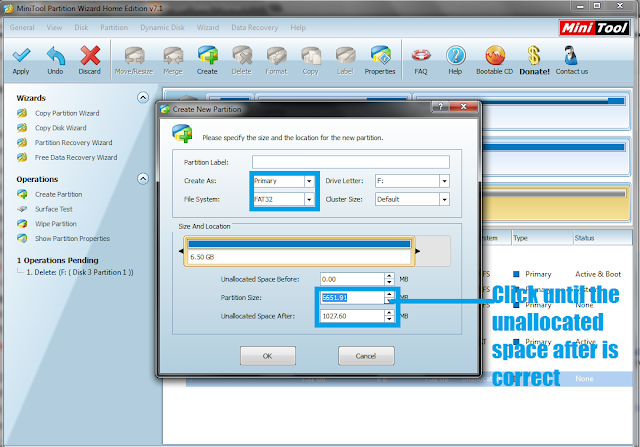Click OK in Create New Partition dialog
This screenshot has height=447, width=640.
click(x=268, y=356)
